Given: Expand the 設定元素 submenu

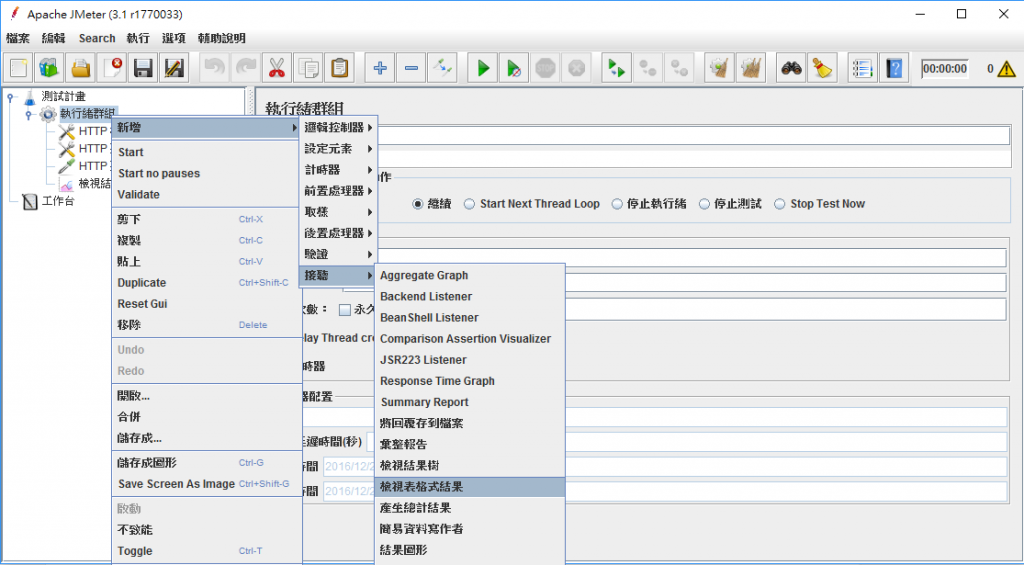Looking at the screenshot, I should [338, 149].
